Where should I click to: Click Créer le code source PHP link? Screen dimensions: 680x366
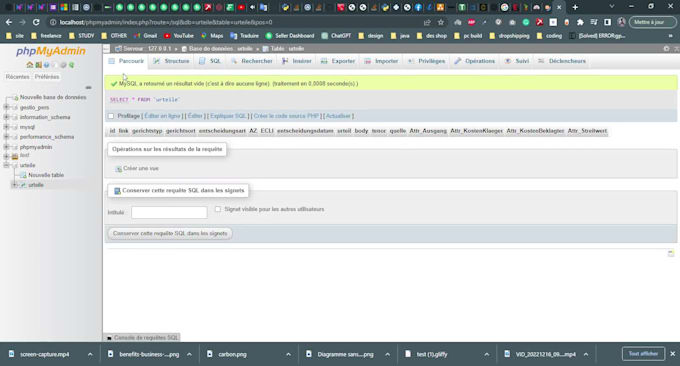tap(286, 116)
